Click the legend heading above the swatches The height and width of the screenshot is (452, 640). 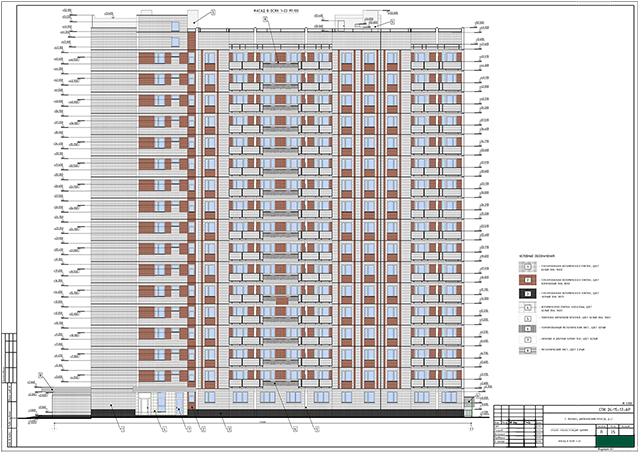(537, 256)
